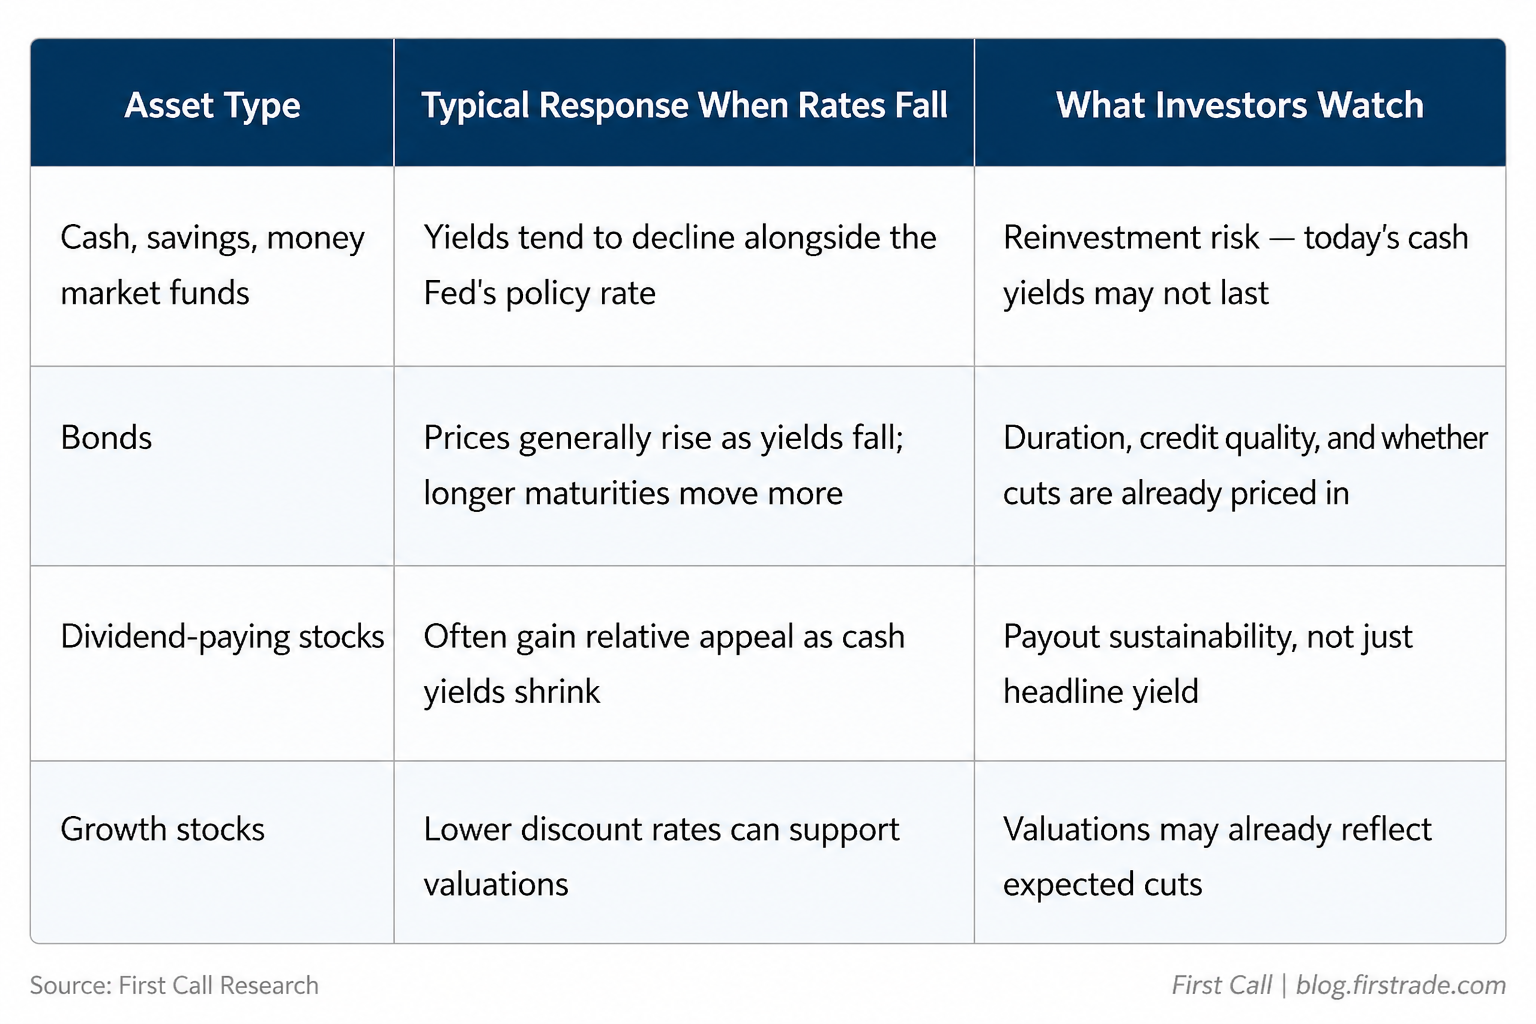Click the What Investors Watch header
The height and width of the screenshot is (1024, 1536).
click(1240, 105)
